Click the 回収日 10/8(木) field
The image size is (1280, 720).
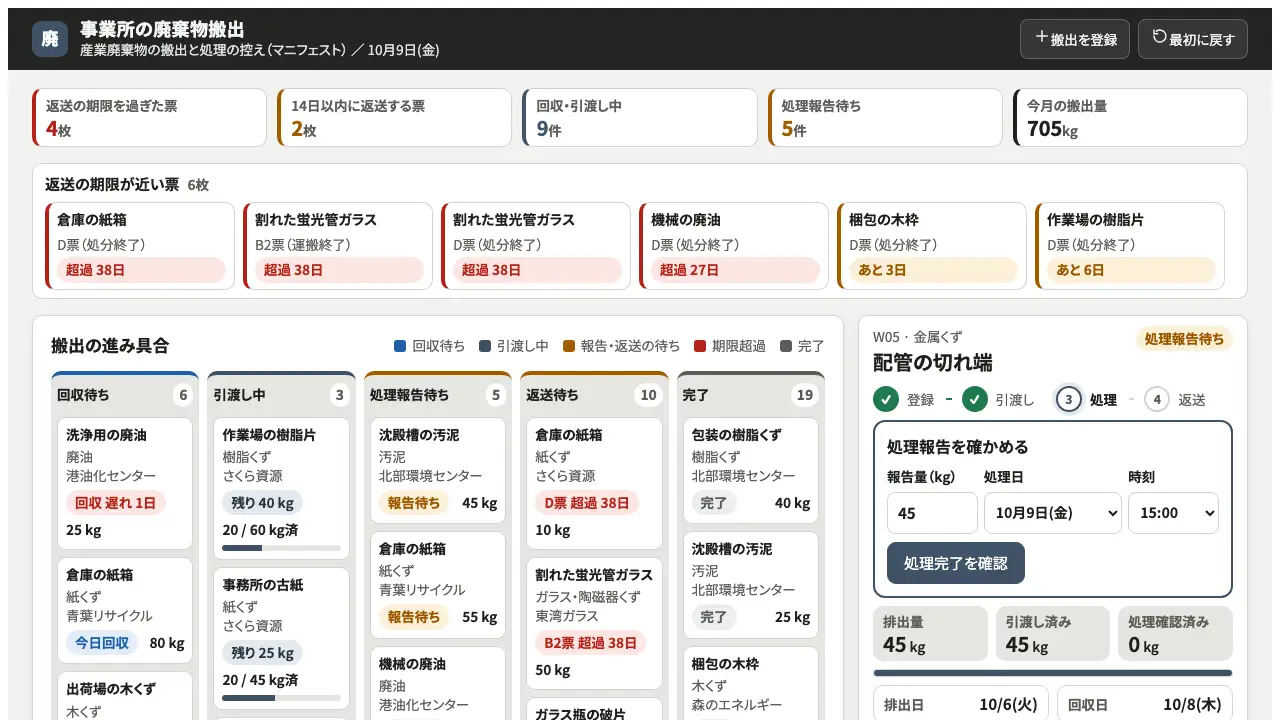point(1145,705)
